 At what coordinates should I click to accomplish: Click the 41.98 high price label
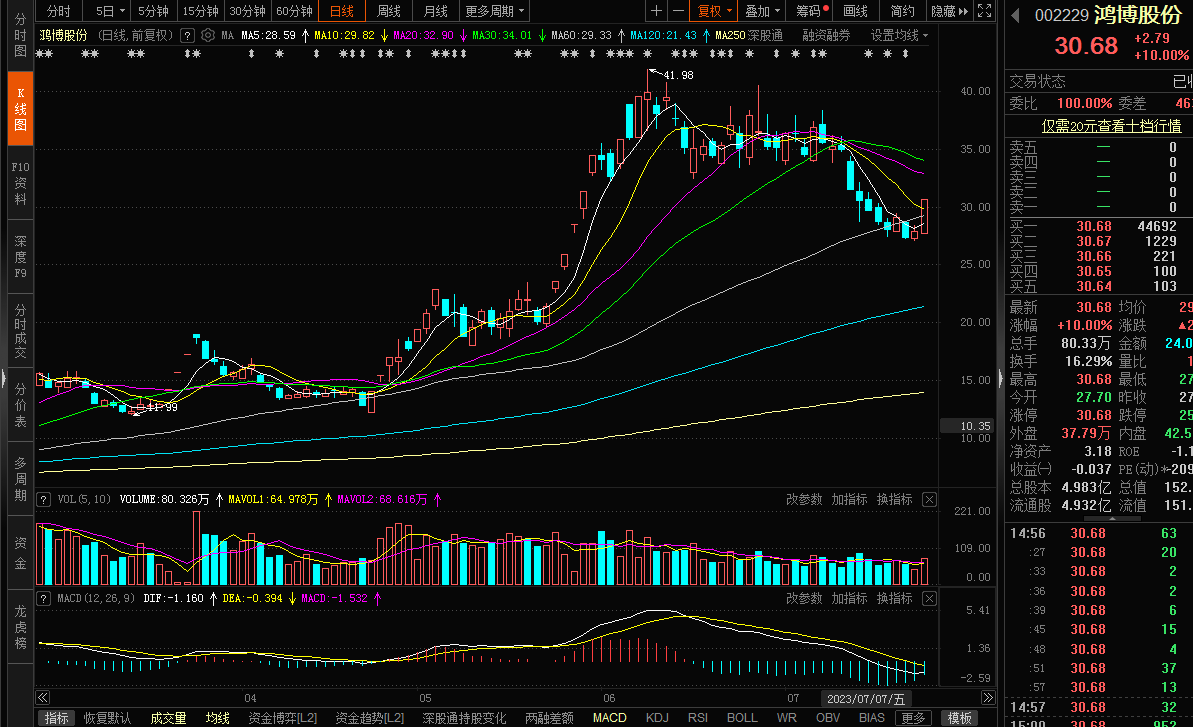(678, 75)
